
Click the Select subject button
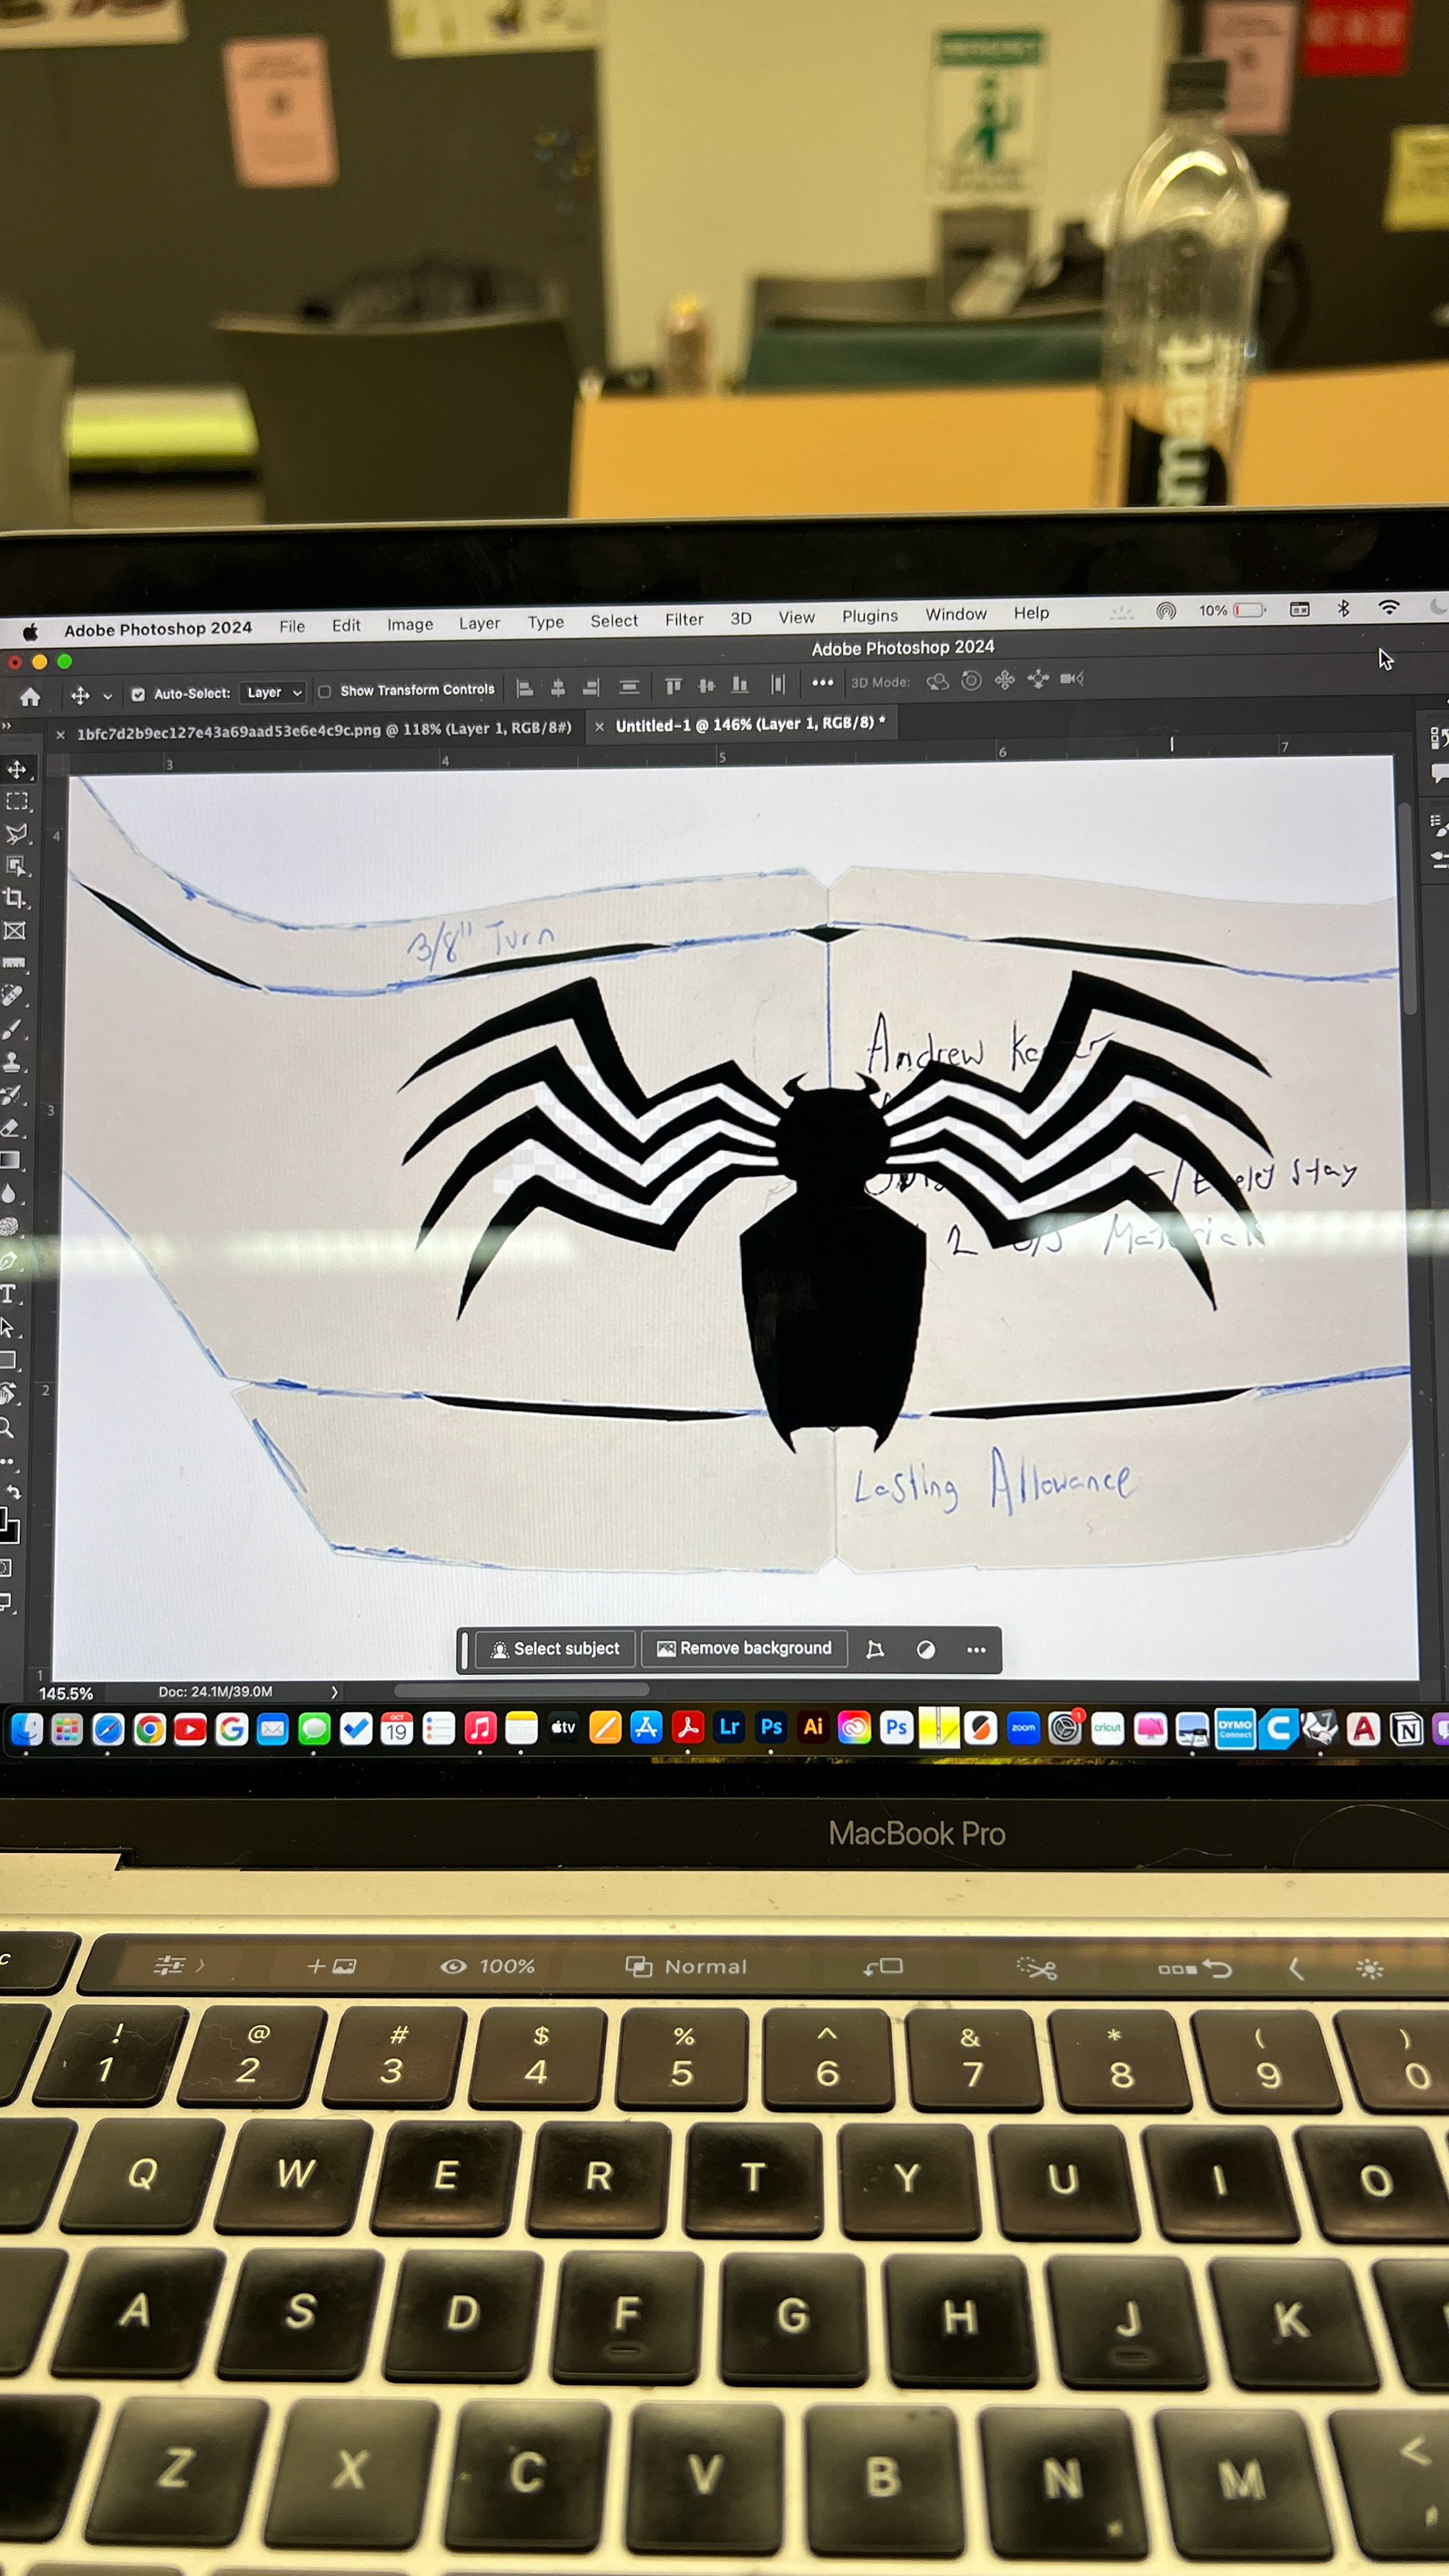click(555, 1649)
